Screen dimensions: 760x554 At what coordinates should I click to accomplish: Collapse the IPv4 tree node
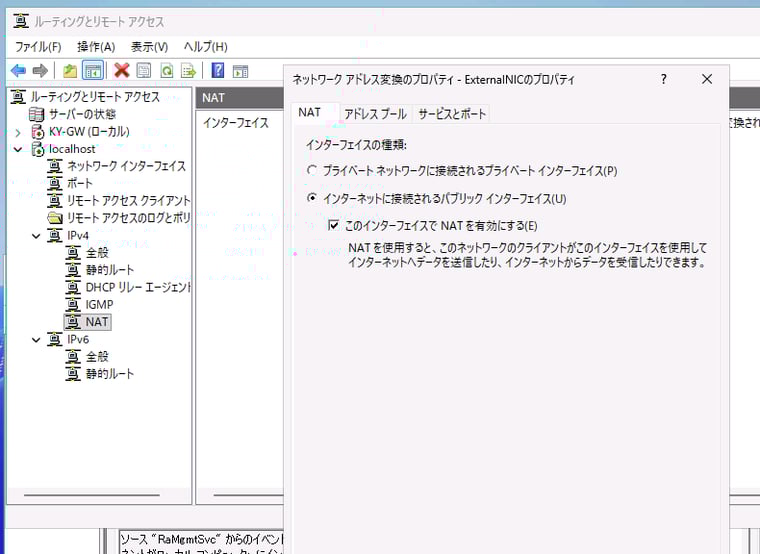tap(36, 236)
